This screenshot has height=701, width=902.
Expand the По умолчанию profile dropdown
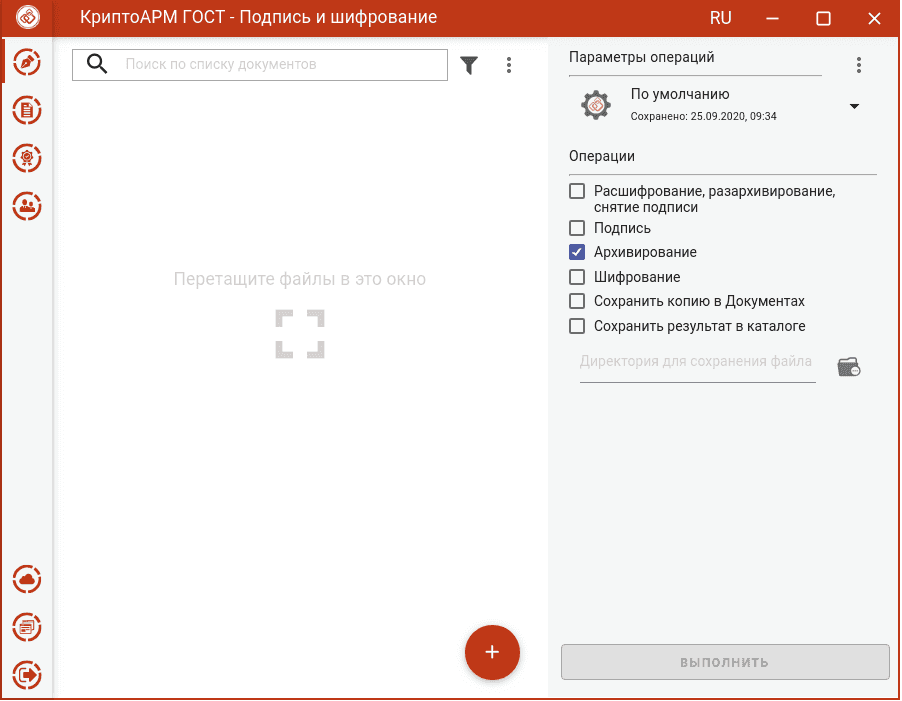854,106
